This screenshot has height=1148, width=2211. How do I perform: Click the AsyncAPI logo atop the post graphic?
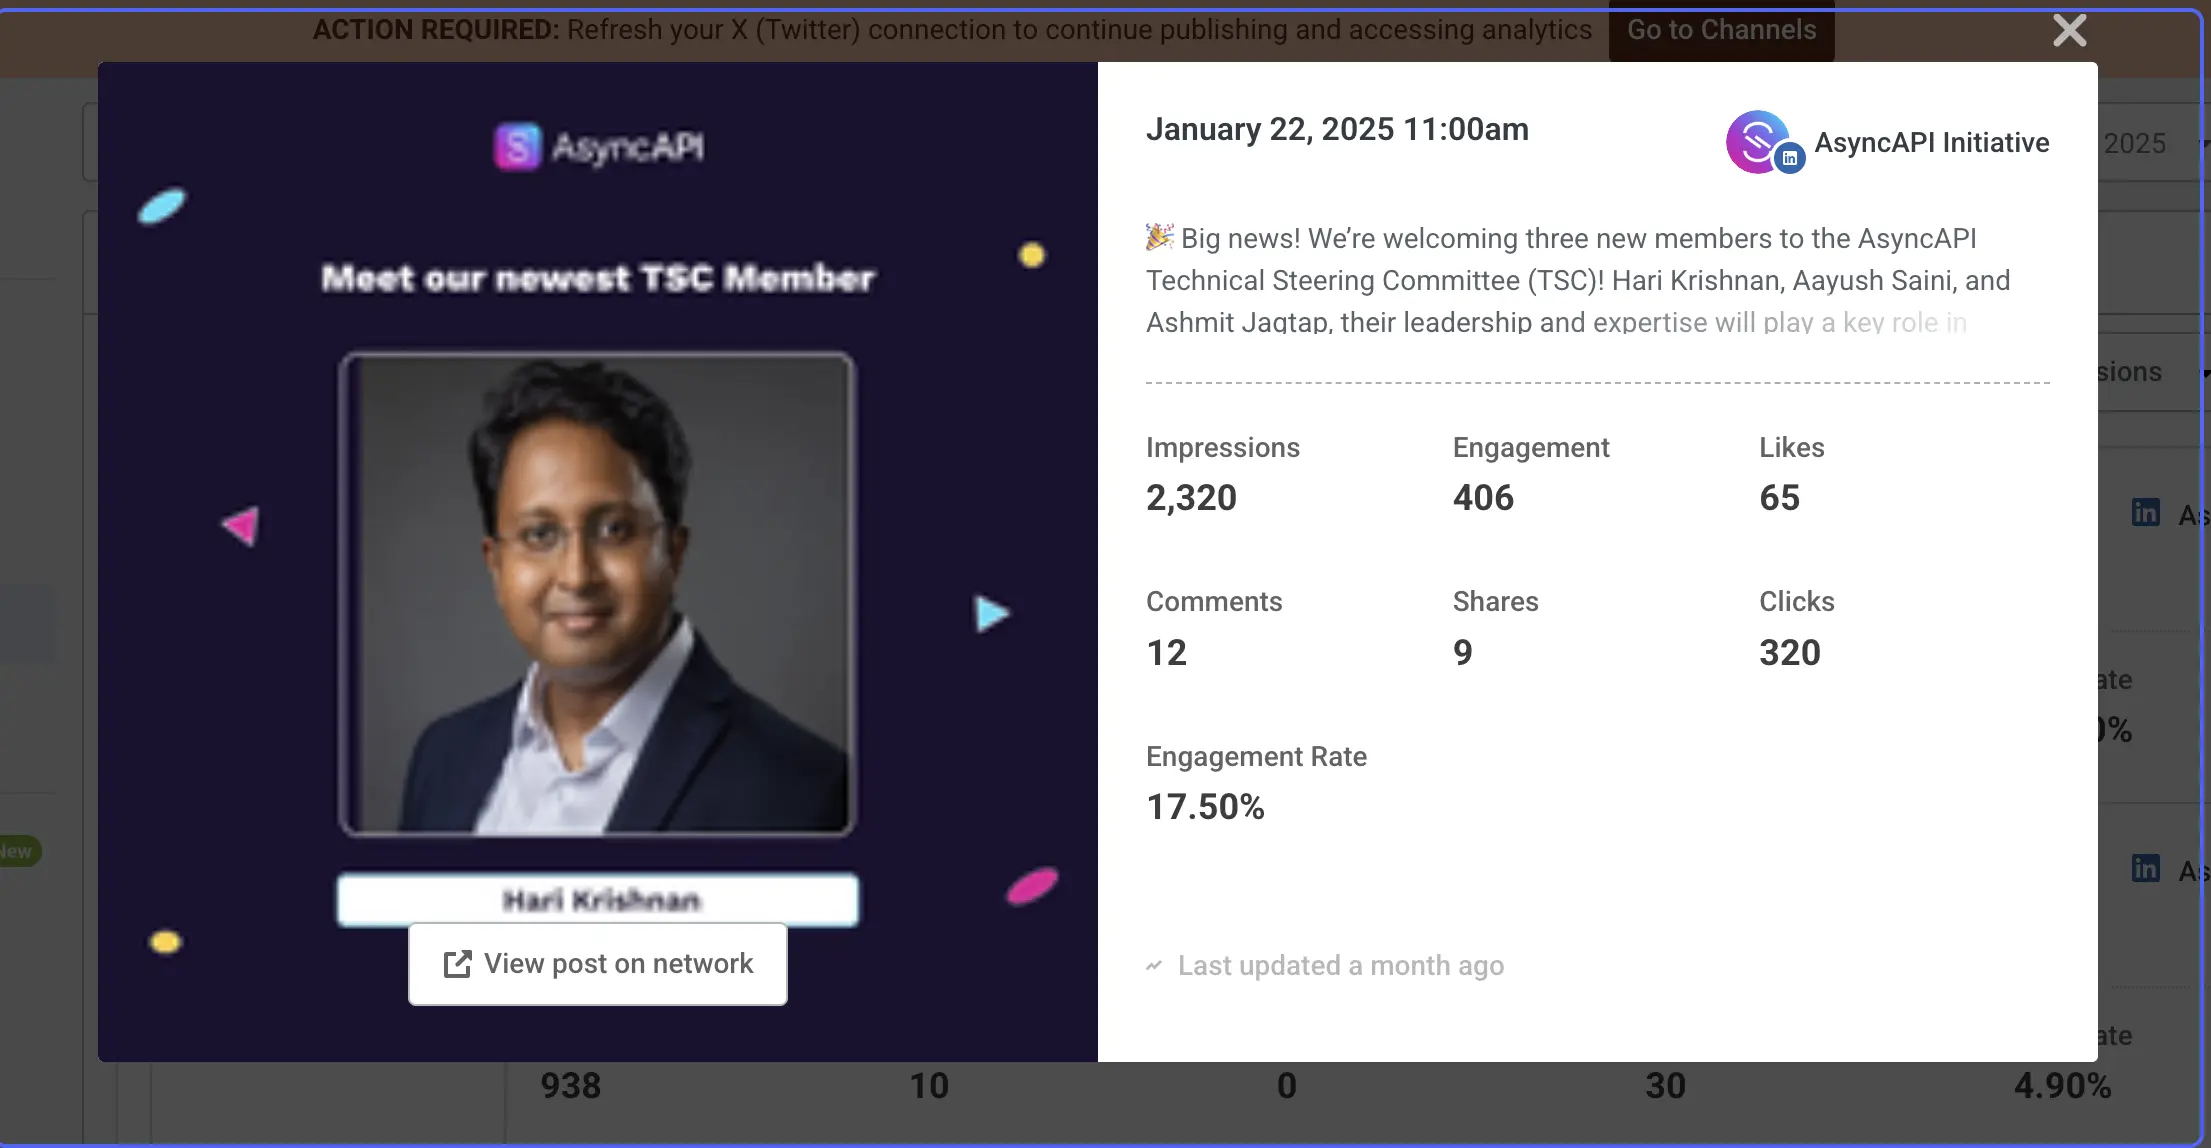tap(596, 146)
